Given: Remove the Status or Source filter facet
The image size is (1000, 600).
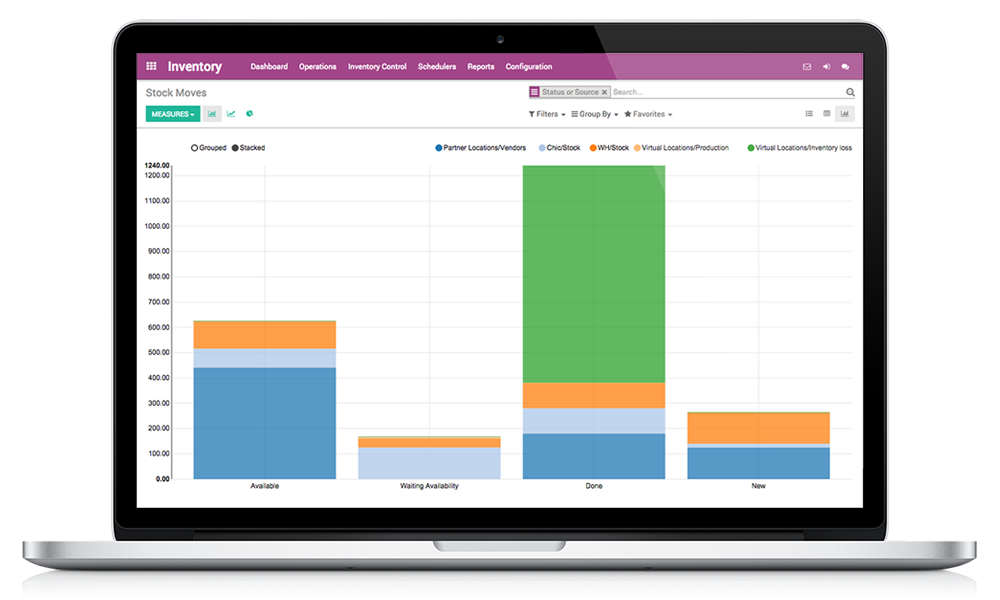Looking at the screenshot, I should coord(604,92).
